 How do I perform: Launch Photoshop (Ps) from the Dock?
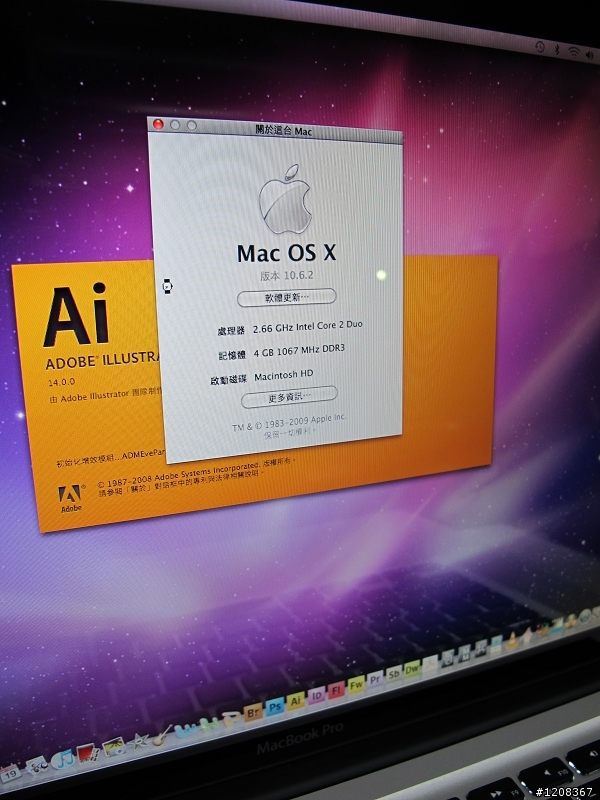(275, 707)
